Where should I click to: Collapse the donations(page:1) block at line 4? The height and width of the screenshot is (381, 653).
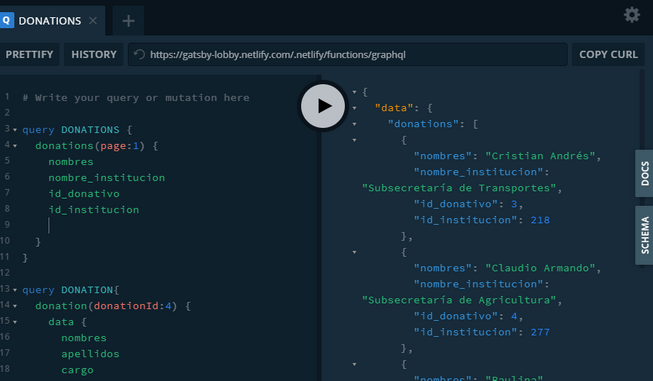pyautogui.click(x=15, y=146)
